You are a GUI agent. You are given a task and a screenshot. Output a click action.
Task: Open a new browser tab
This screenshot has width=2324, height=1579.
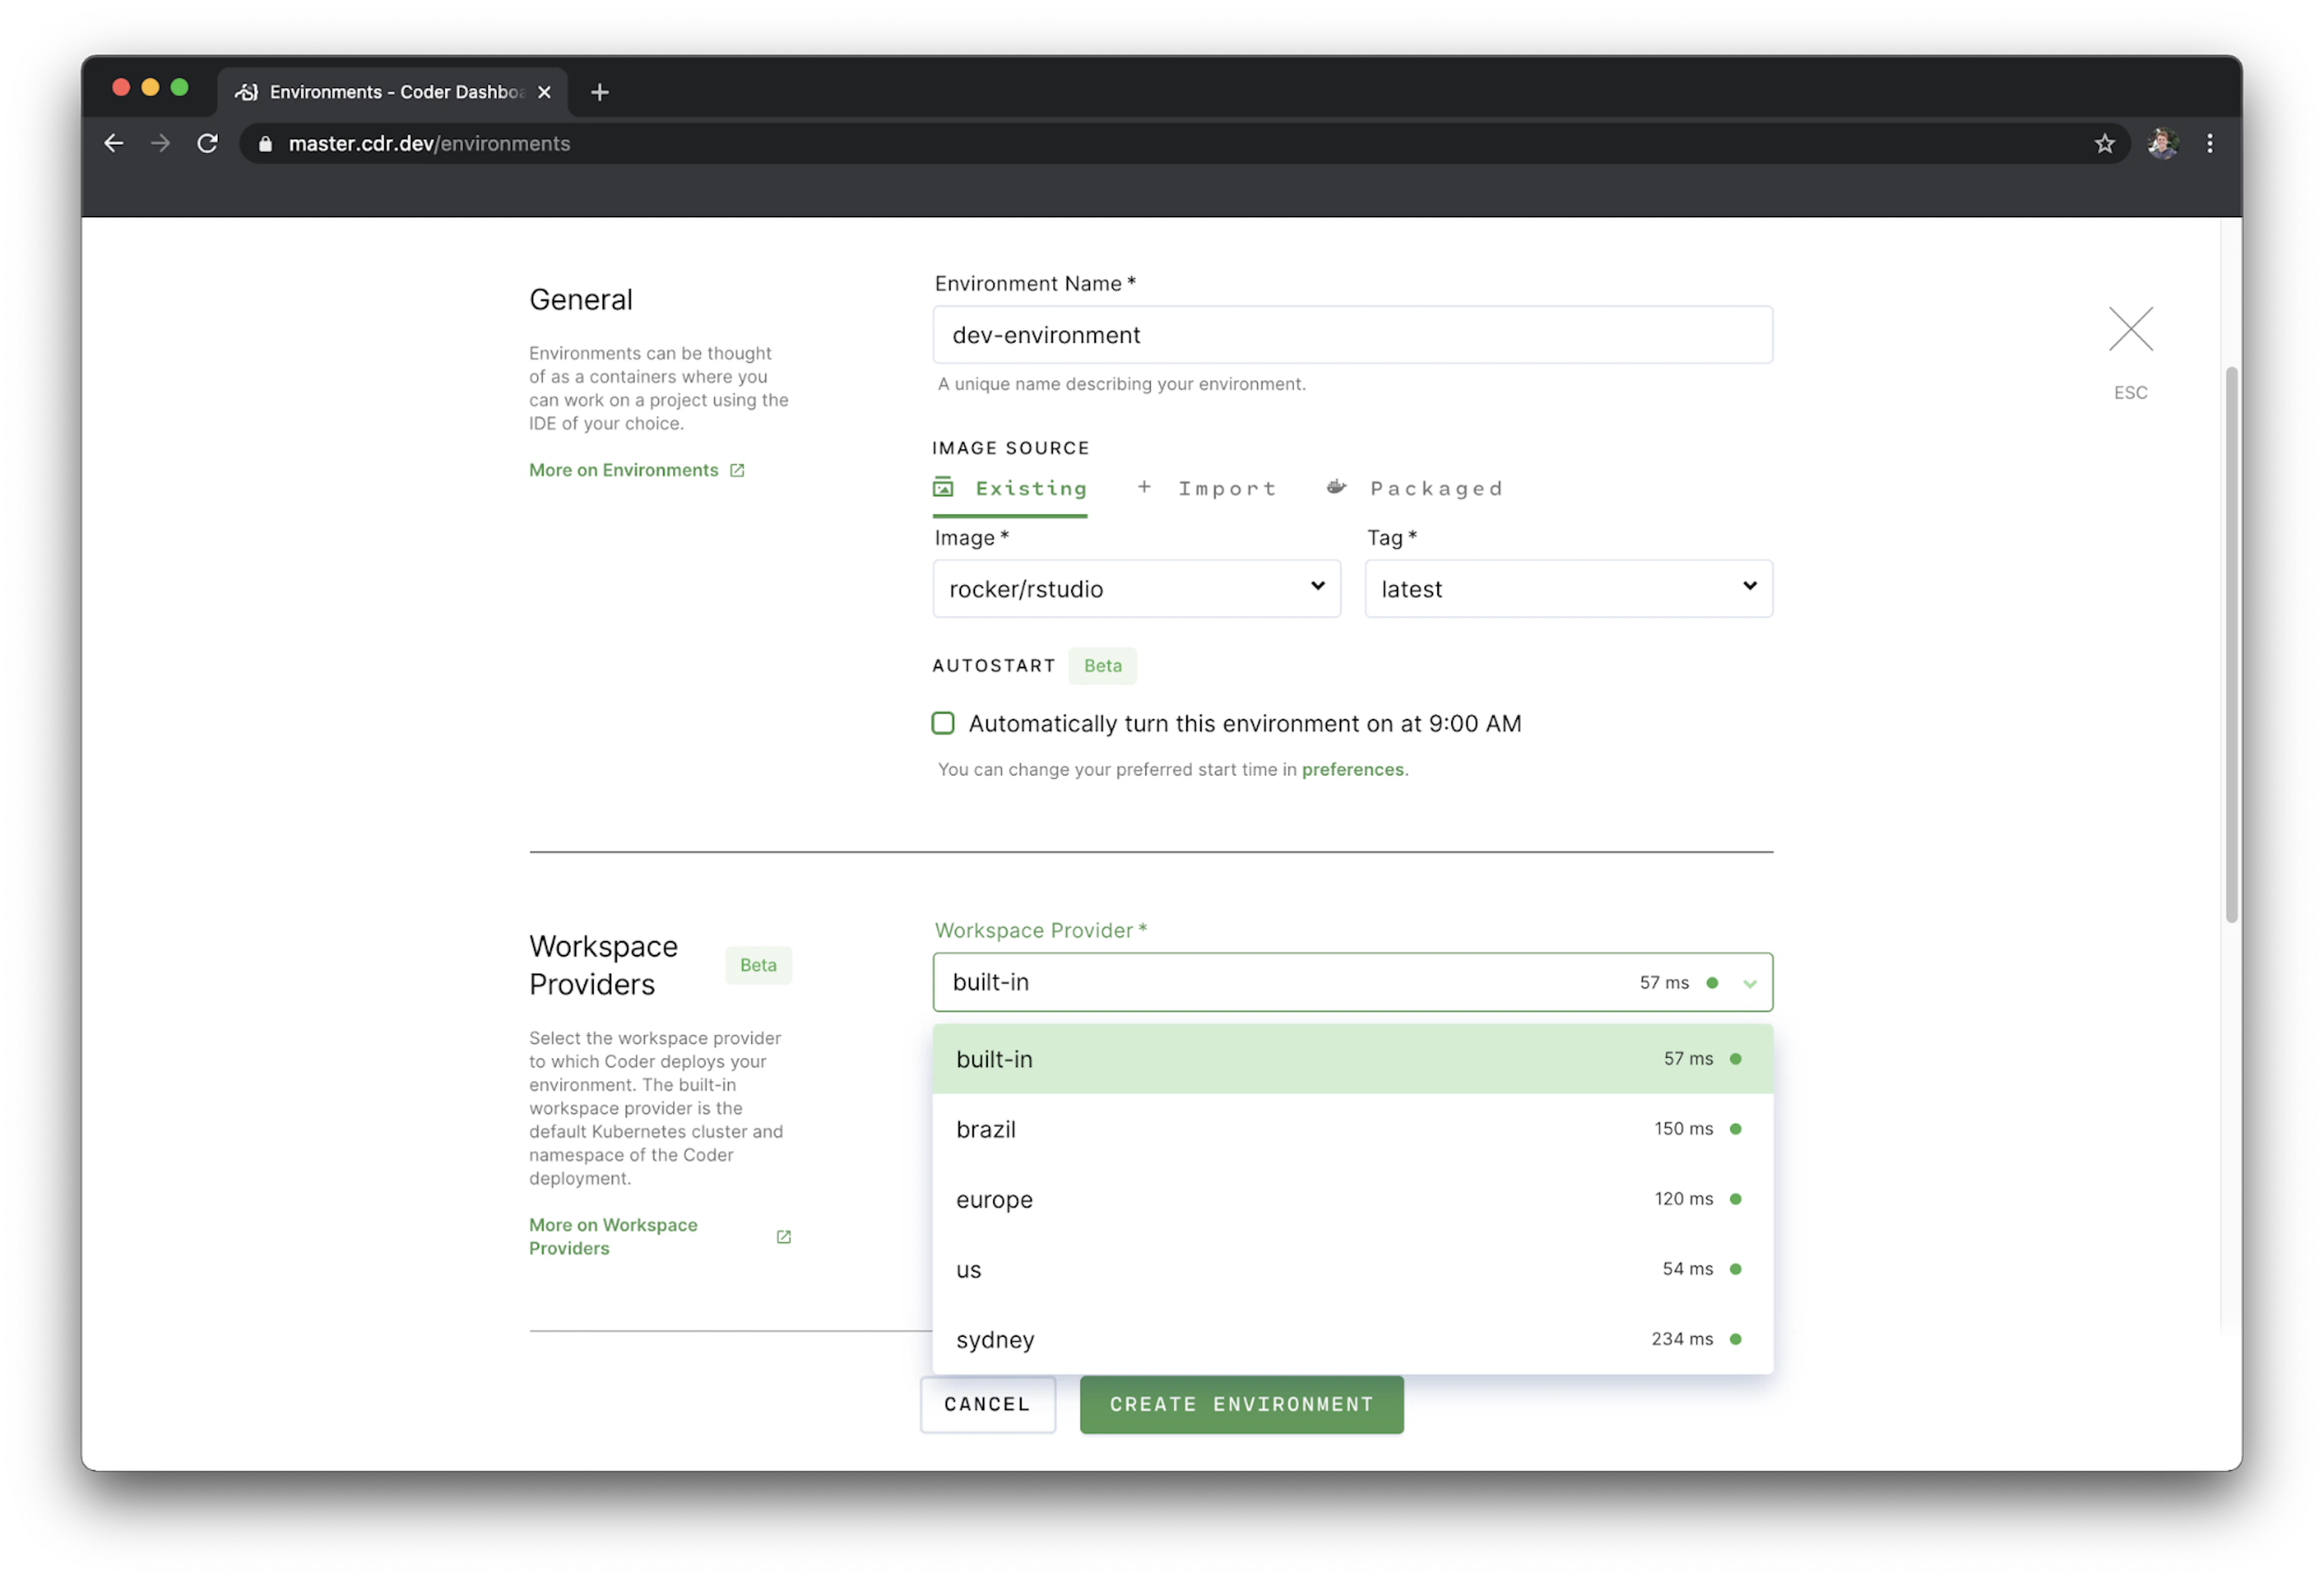600,92
